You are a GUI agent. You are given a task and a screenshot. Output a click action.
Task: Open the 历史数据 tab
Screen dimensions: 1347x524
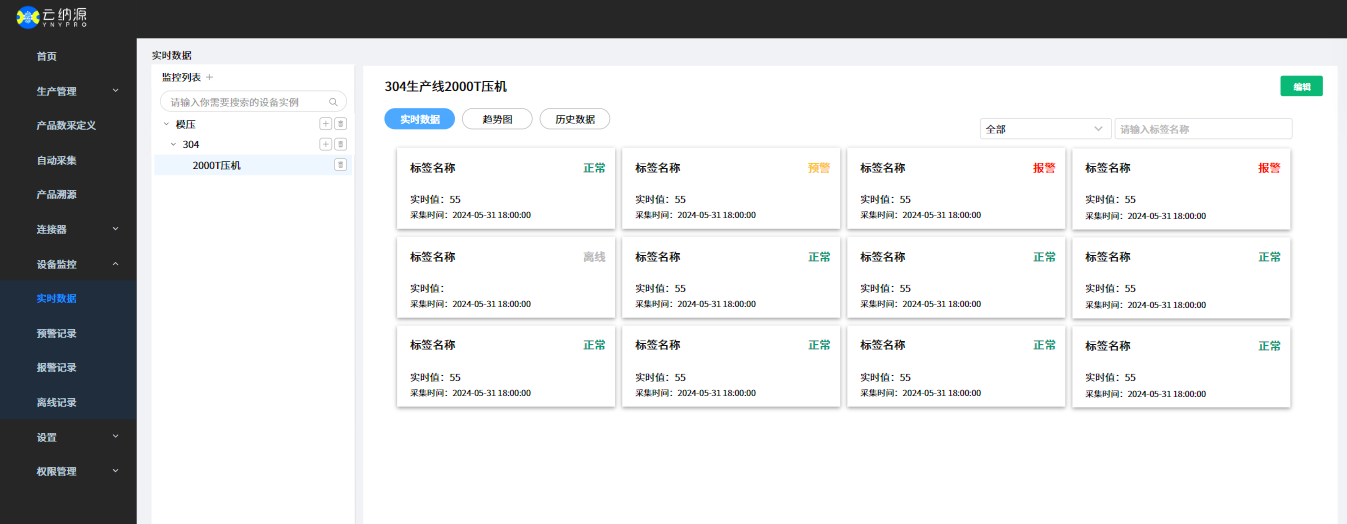click(x=574, y=119)
